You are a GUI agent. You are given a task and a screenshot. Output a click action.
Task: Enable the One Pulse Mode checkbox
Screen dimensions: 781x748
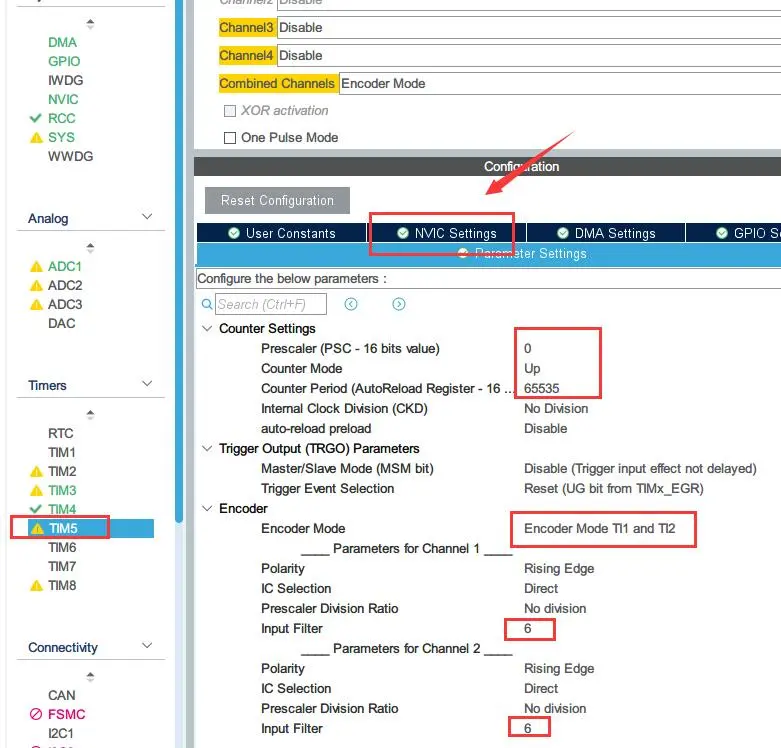click(230, 138)
